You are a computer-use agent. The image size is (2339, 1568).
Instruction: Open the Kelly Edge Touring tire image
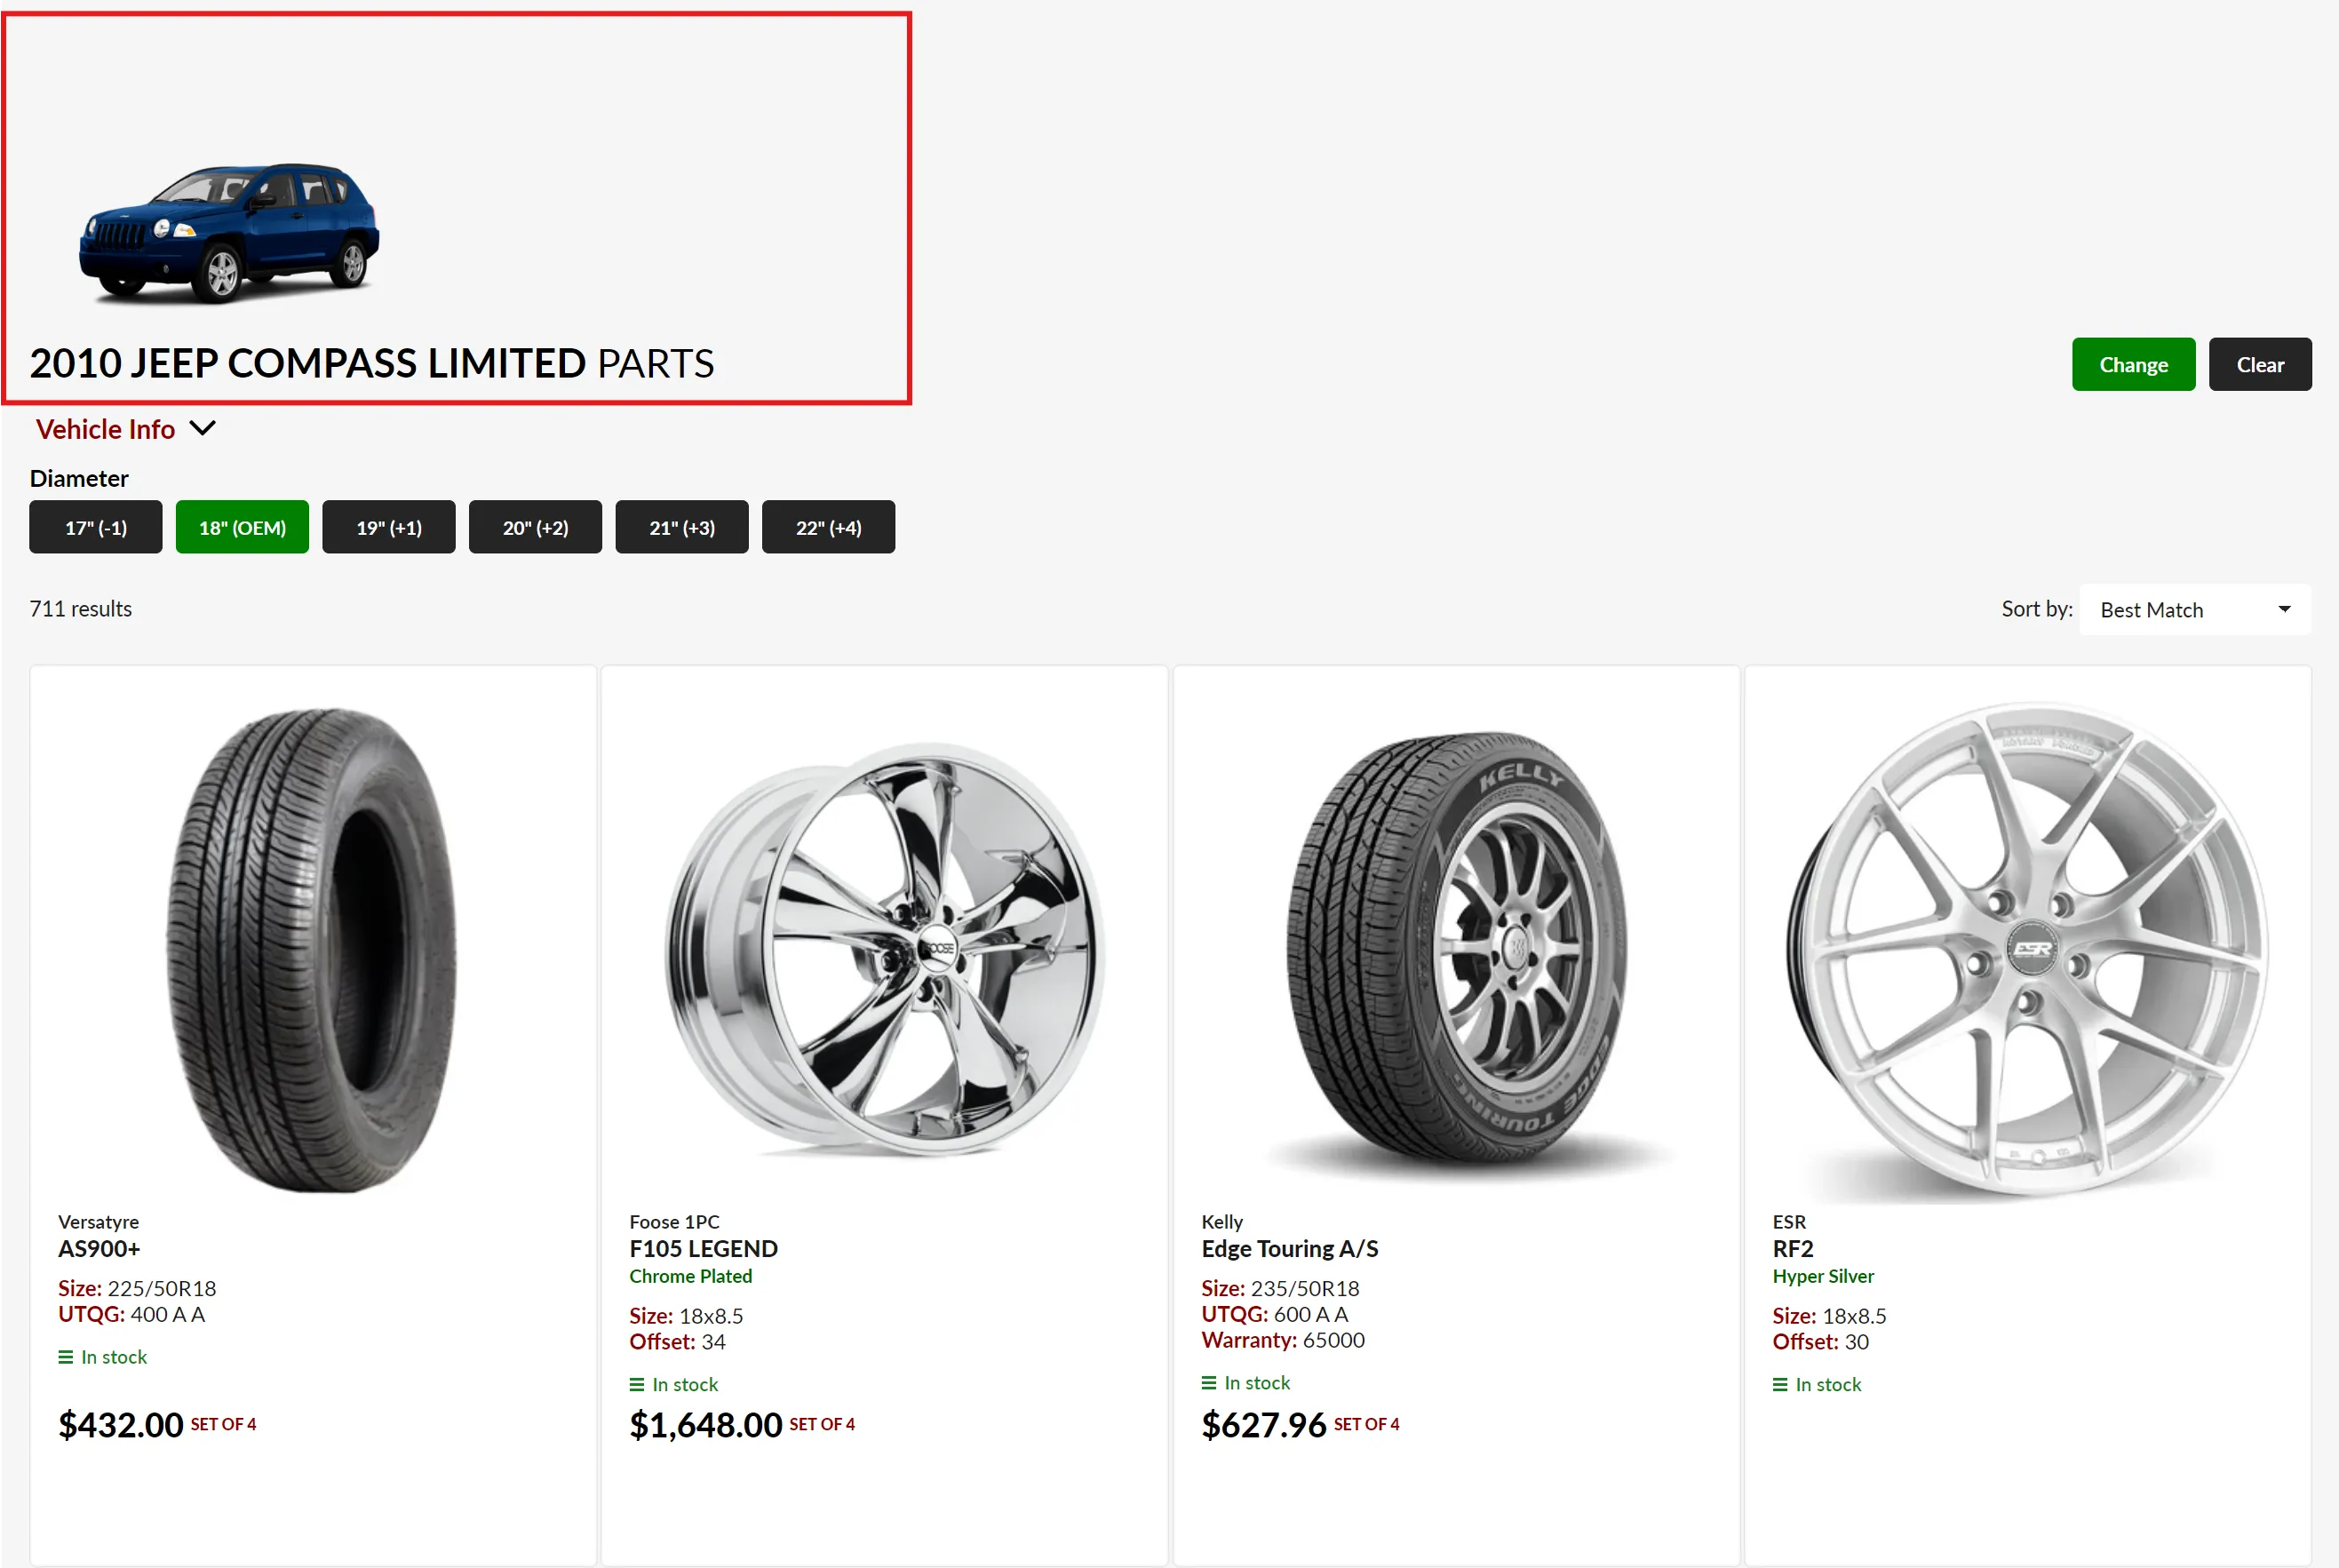(1456, 950)
